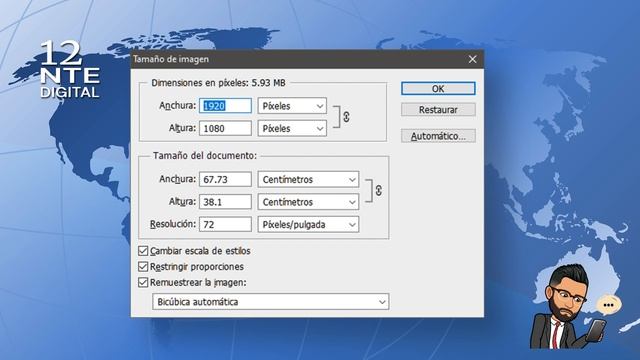Click the Resolución field showing 72
The image size is (640, 360).
click(225, 224)
